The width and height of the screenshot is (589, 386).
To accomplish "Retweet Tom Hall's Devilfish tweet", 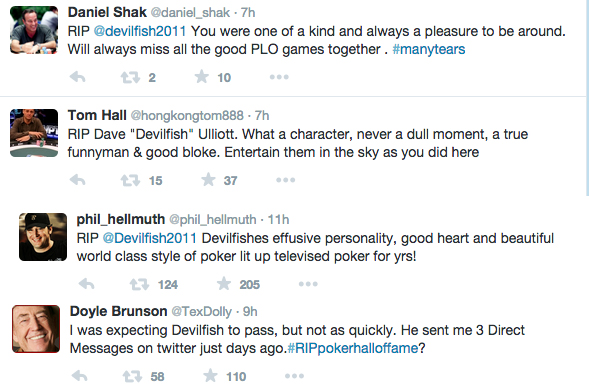I will coord(130,181).
